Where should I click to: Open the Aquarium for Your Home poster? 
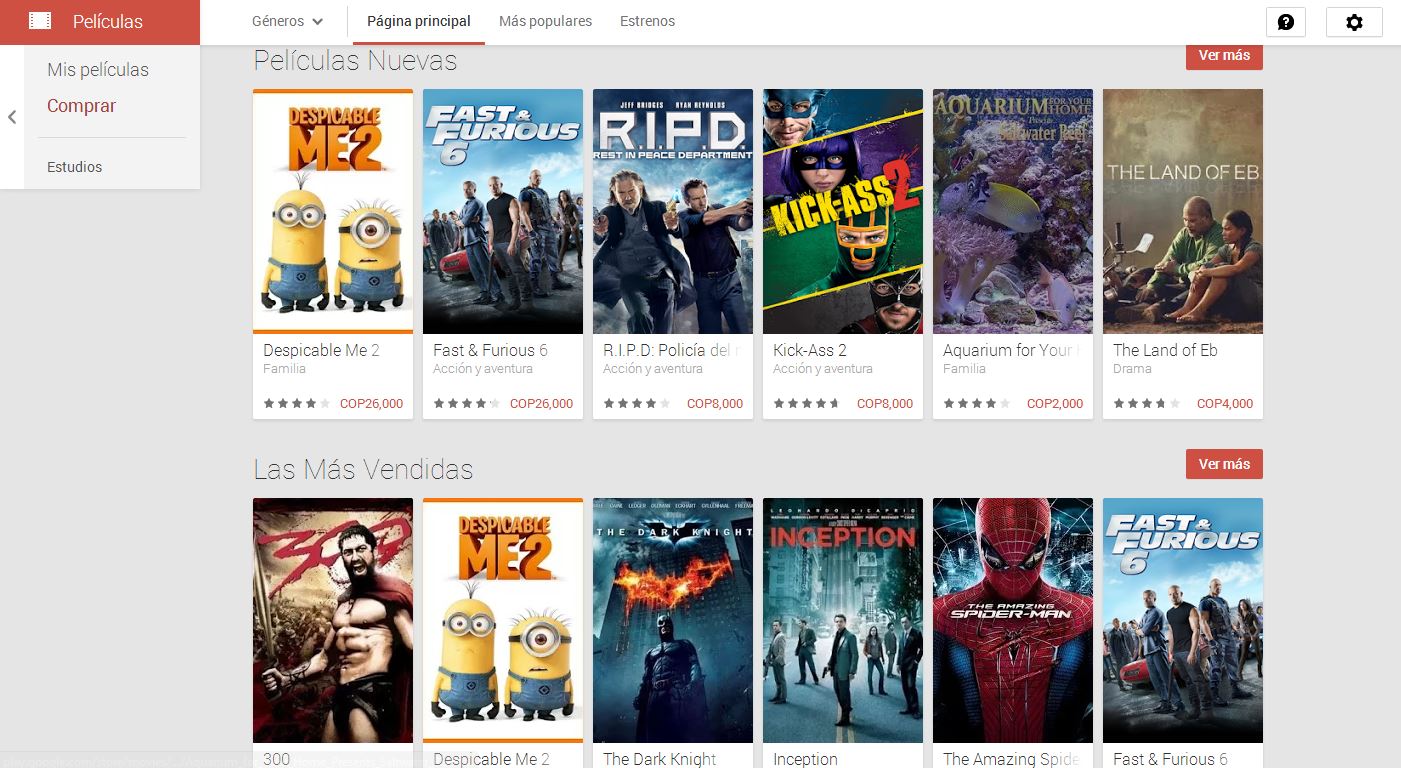point(1013,211)
